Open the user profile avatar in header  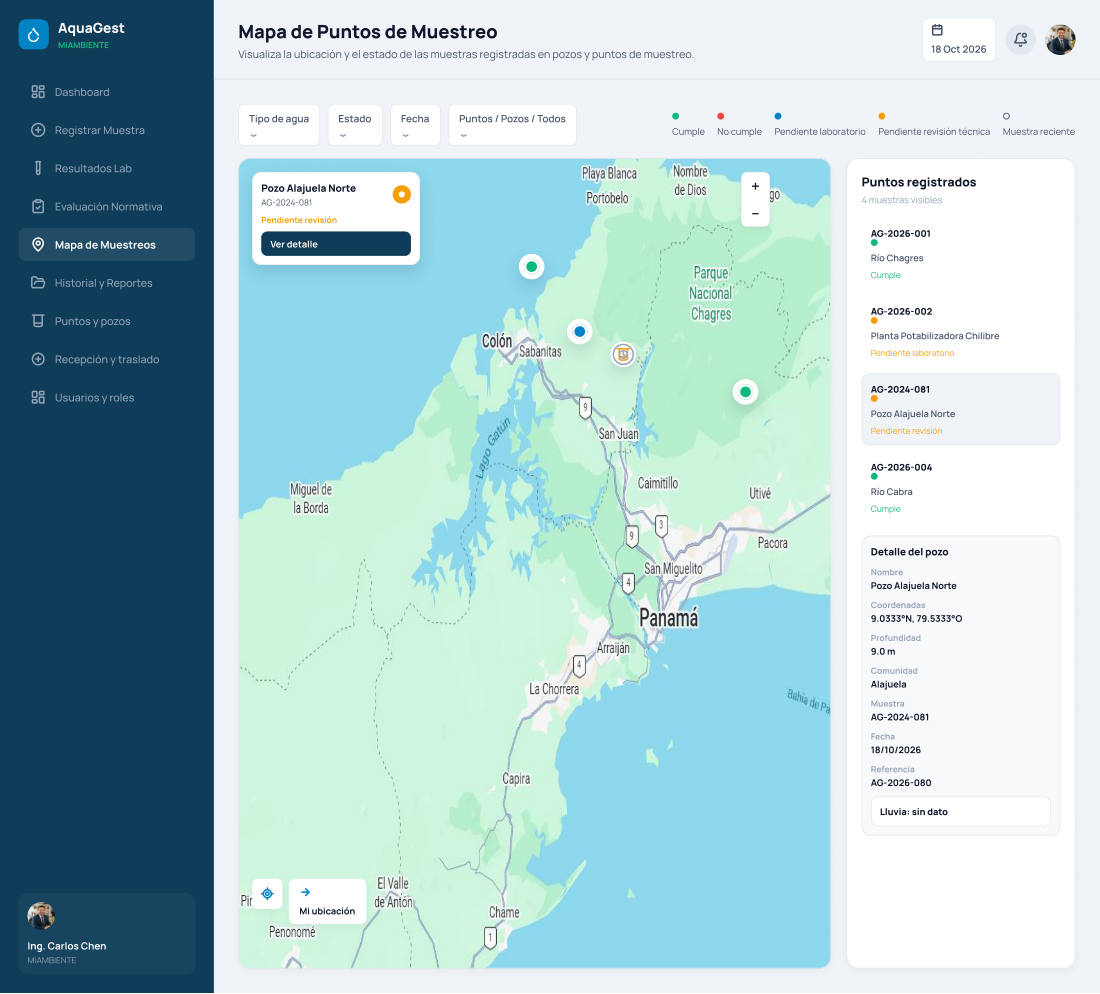click(1060, 39)
